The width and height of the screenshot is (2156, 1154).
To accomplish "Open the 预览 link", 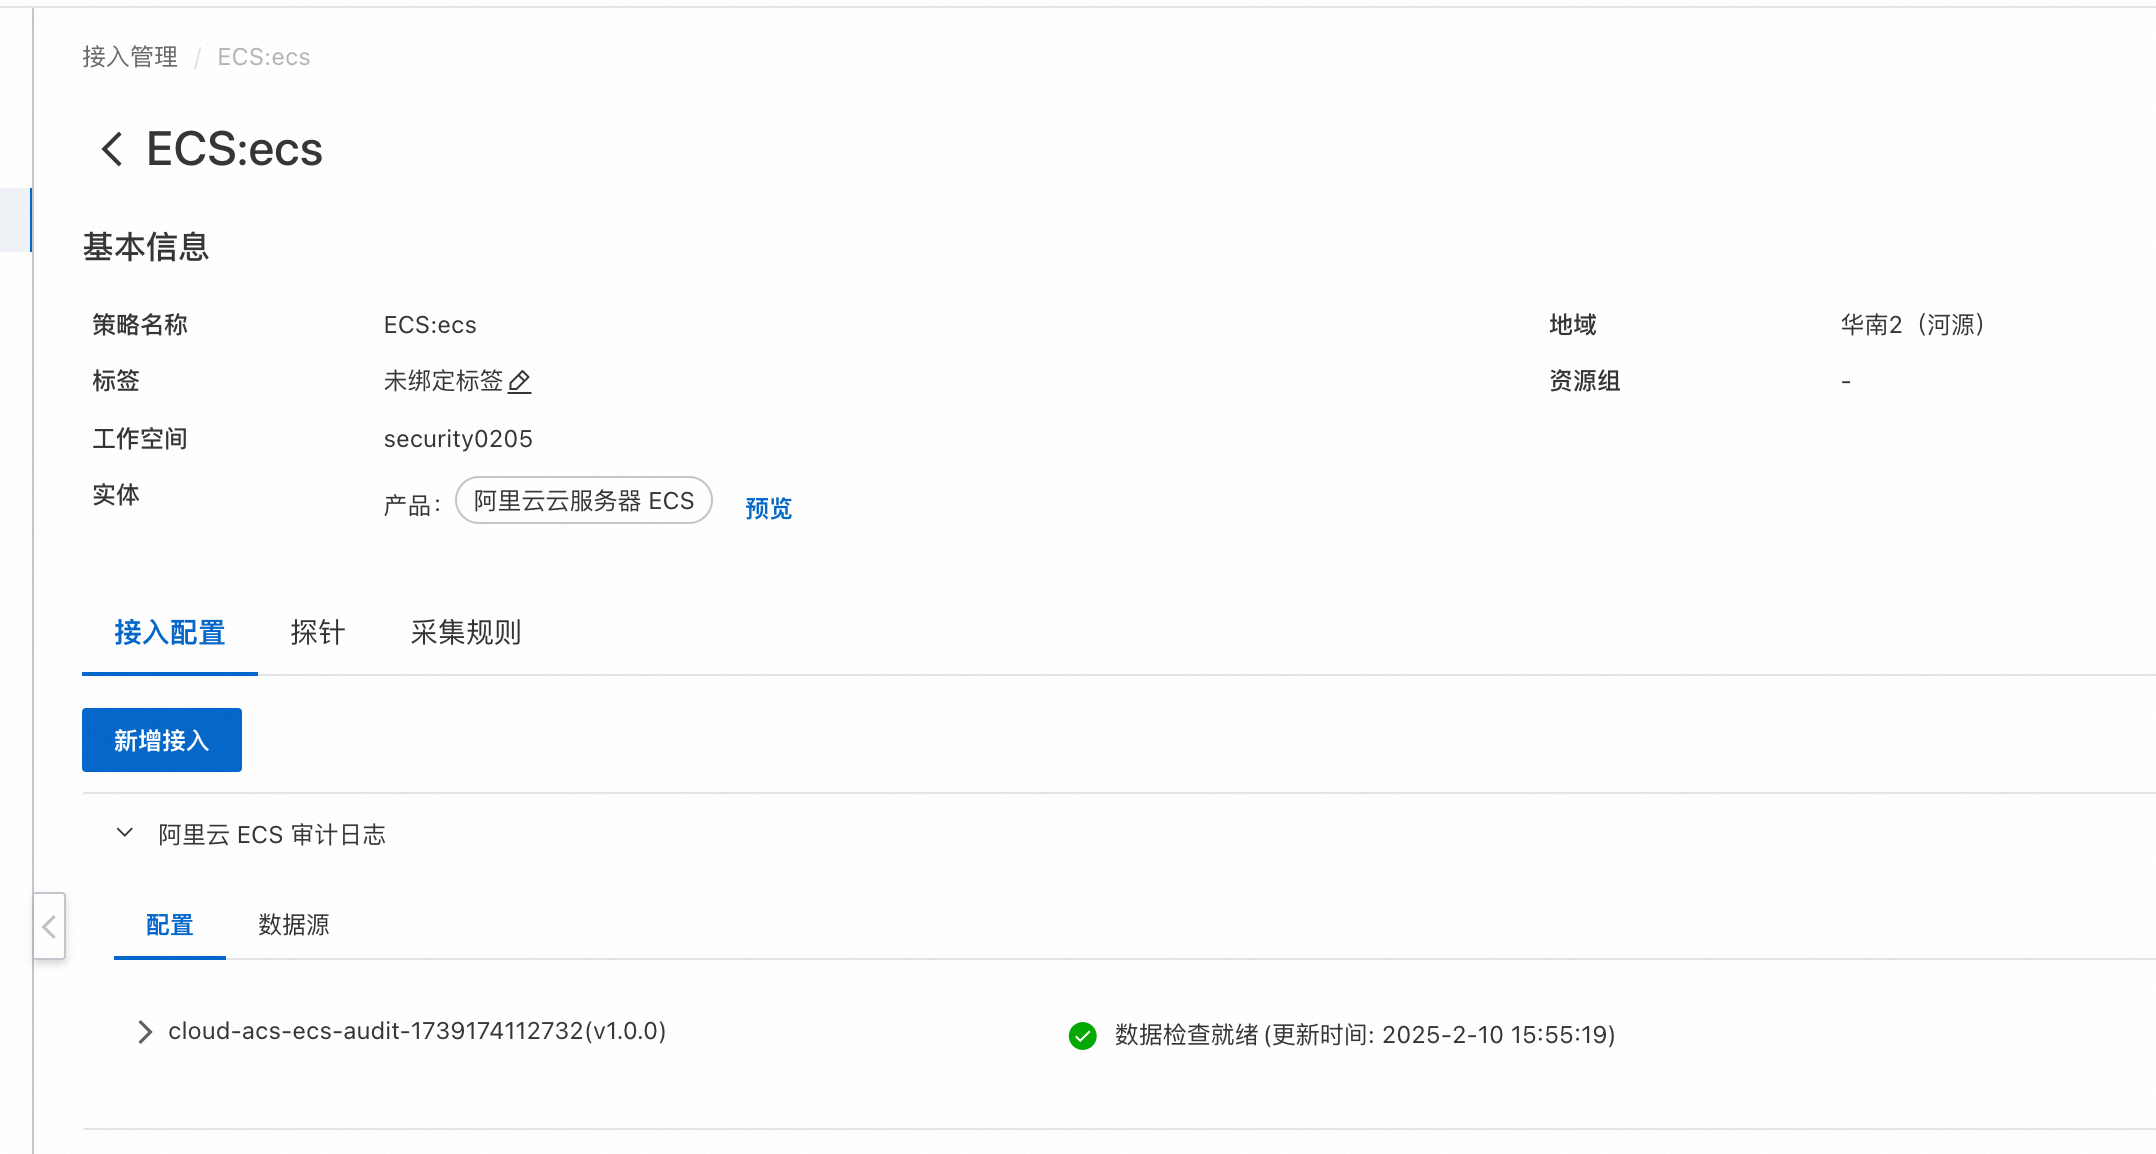I will (768, 508).
